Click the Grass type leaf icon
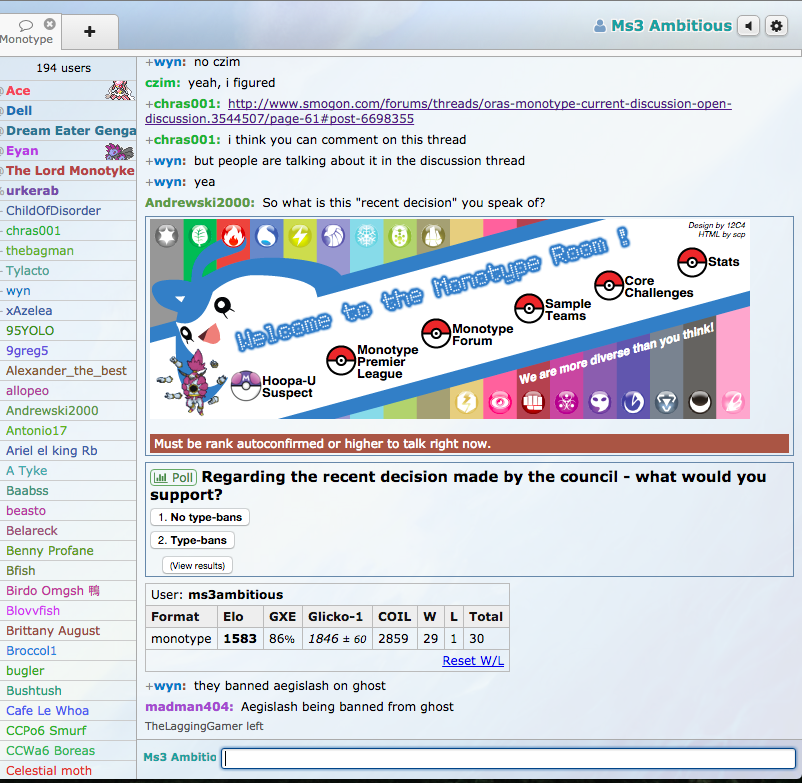Viewport: 802px width, 783px height. [200, 236]
